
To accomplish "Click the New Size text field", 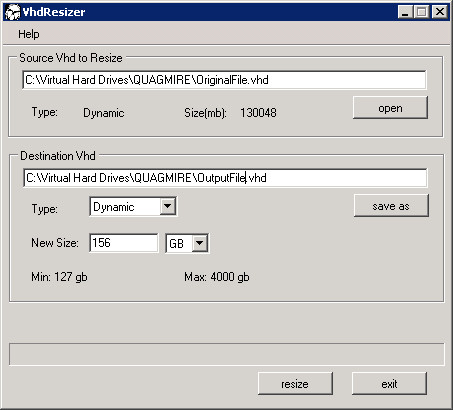I will coord(124,243).
